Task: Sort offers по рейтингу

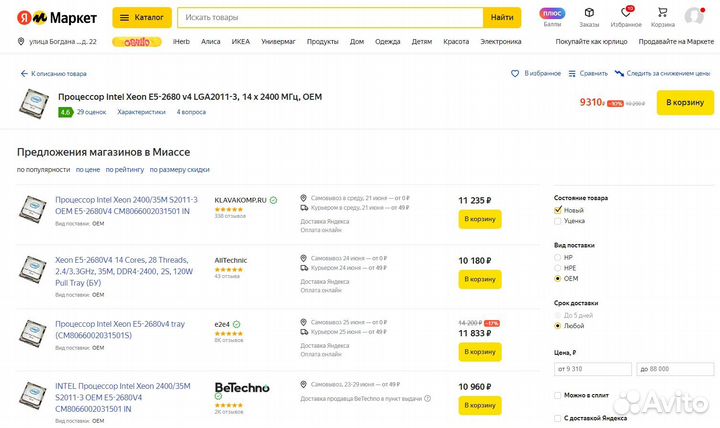Action: click(x=125, y=169)
